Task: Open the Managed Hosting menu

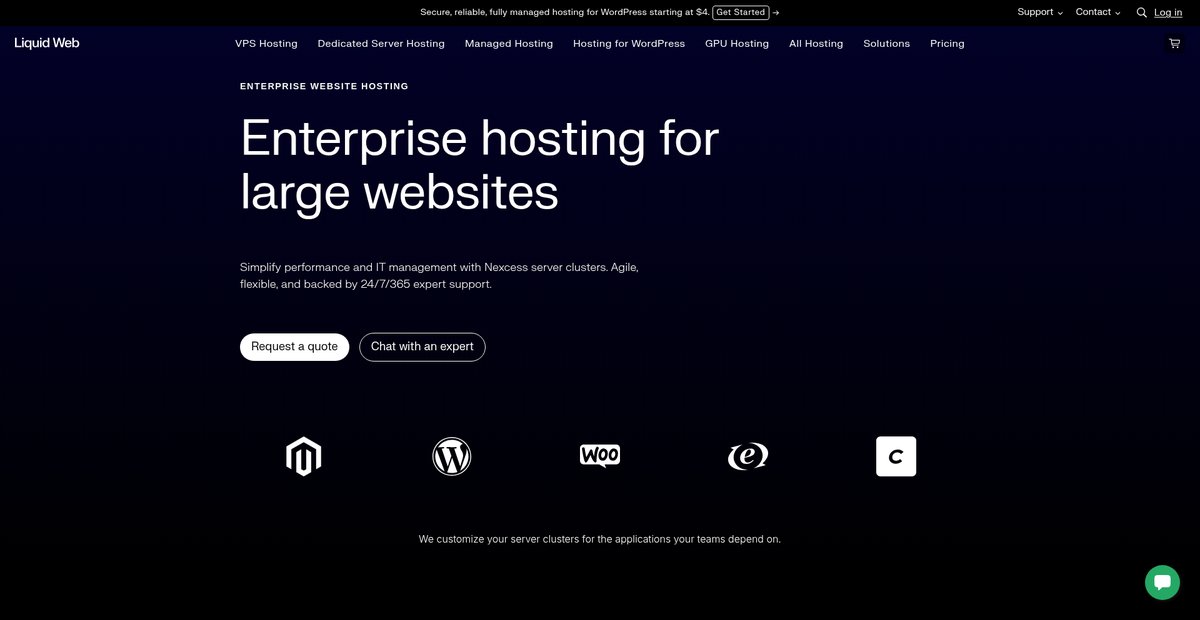Action: [x=509, y=44]
